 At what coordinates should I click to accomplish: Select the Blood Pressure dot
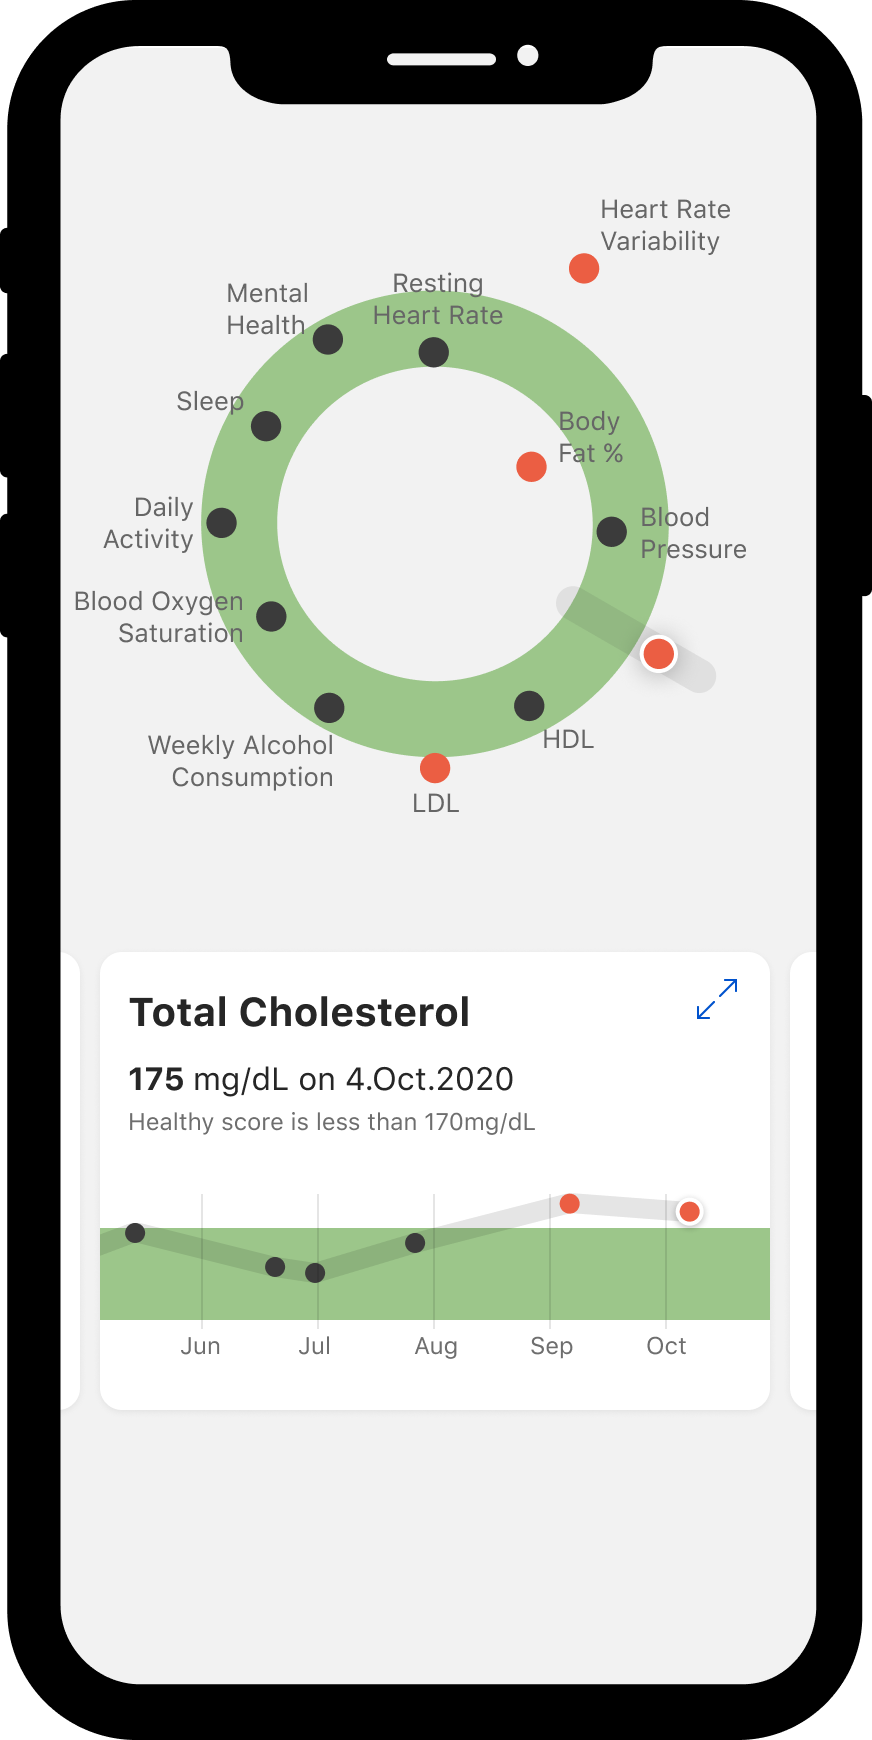[x=612, y=531]
